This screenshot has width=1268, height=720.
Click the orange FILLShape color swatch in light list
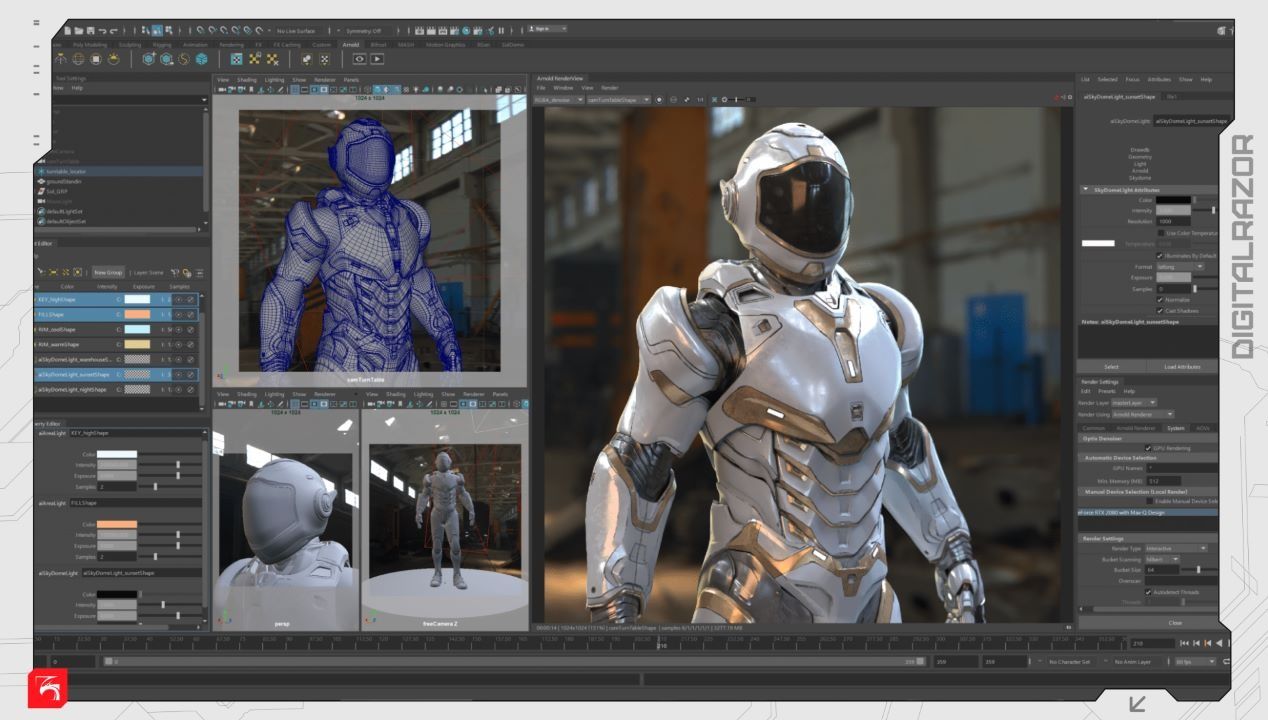coord(137,314)
